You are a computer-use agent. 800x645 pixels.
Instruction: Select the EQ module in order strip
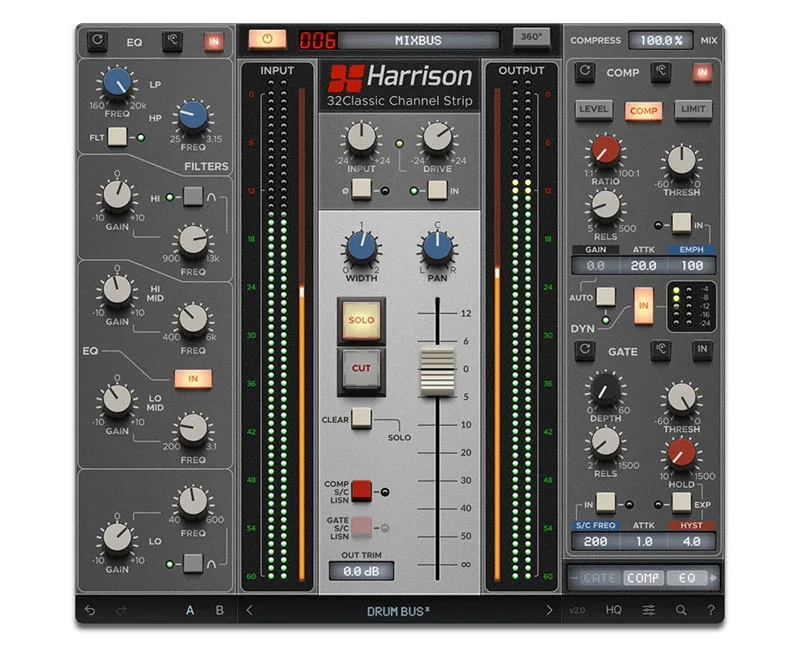(x=687, y=578)
